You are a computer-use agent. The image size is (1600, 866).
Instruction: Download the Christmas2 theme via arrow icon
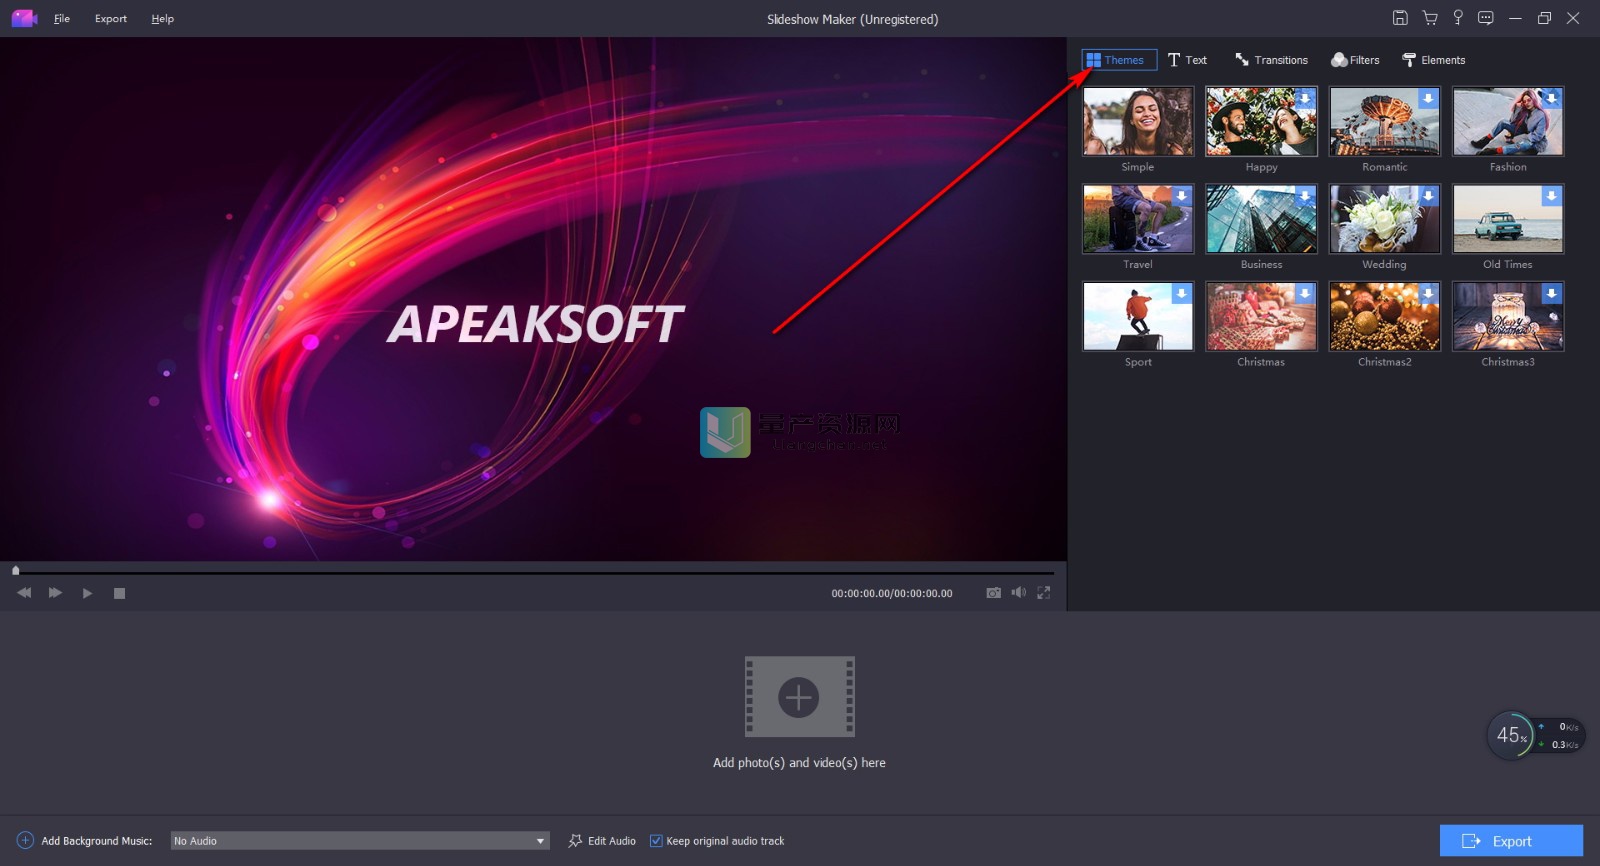pyautogui.click(x=1428, y=294)
